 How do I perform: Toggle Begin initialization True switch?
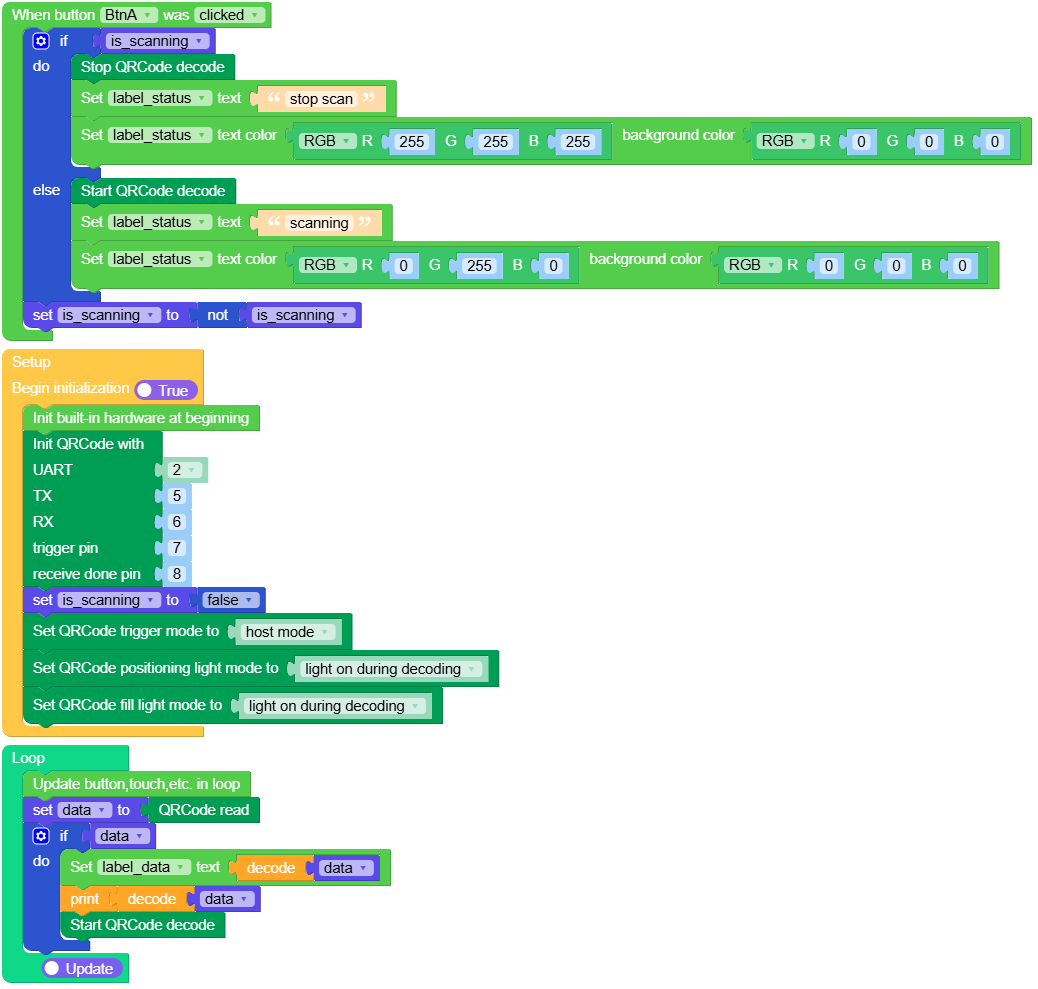click(166, 390)
